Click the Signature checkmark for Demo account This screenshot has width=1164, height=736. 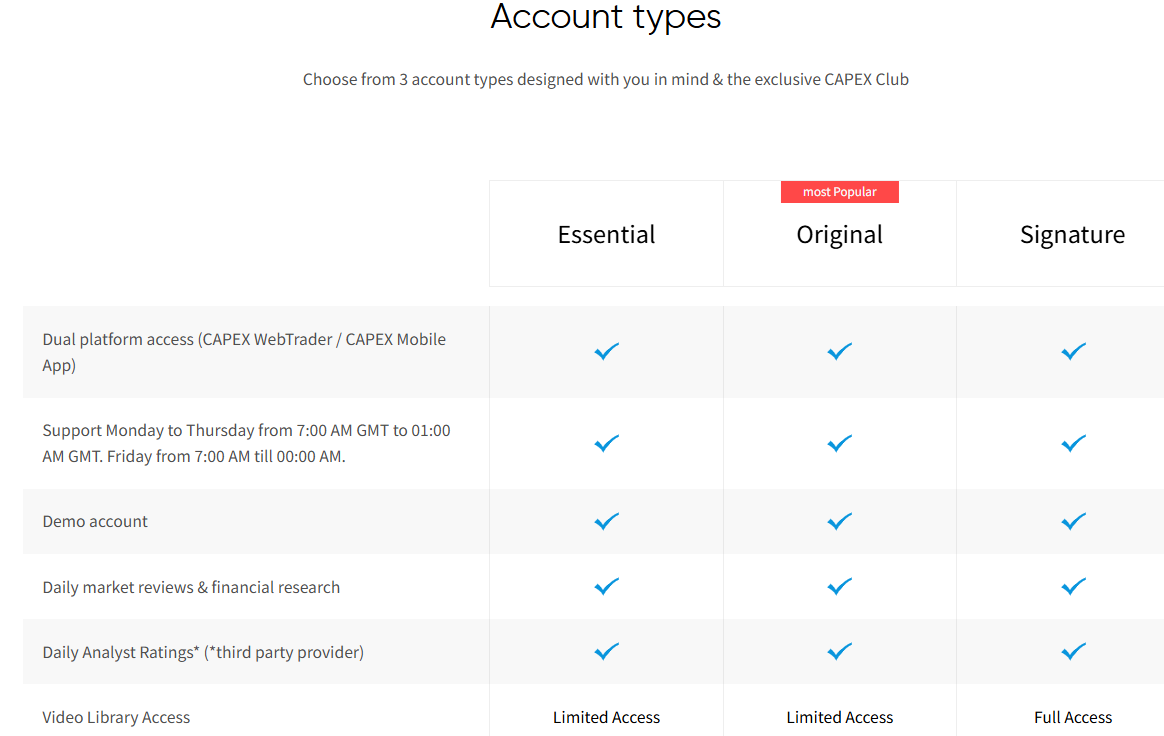1073,521
